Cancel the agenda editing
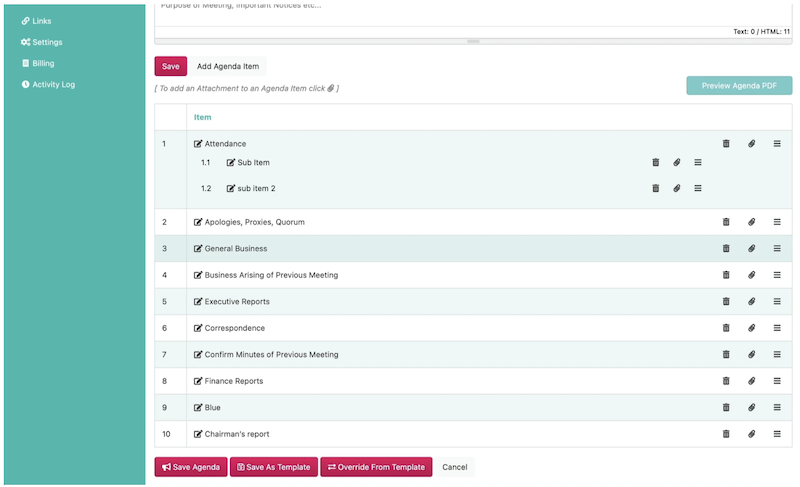Screen dimensions: 800x487 [x=455, y=467]
